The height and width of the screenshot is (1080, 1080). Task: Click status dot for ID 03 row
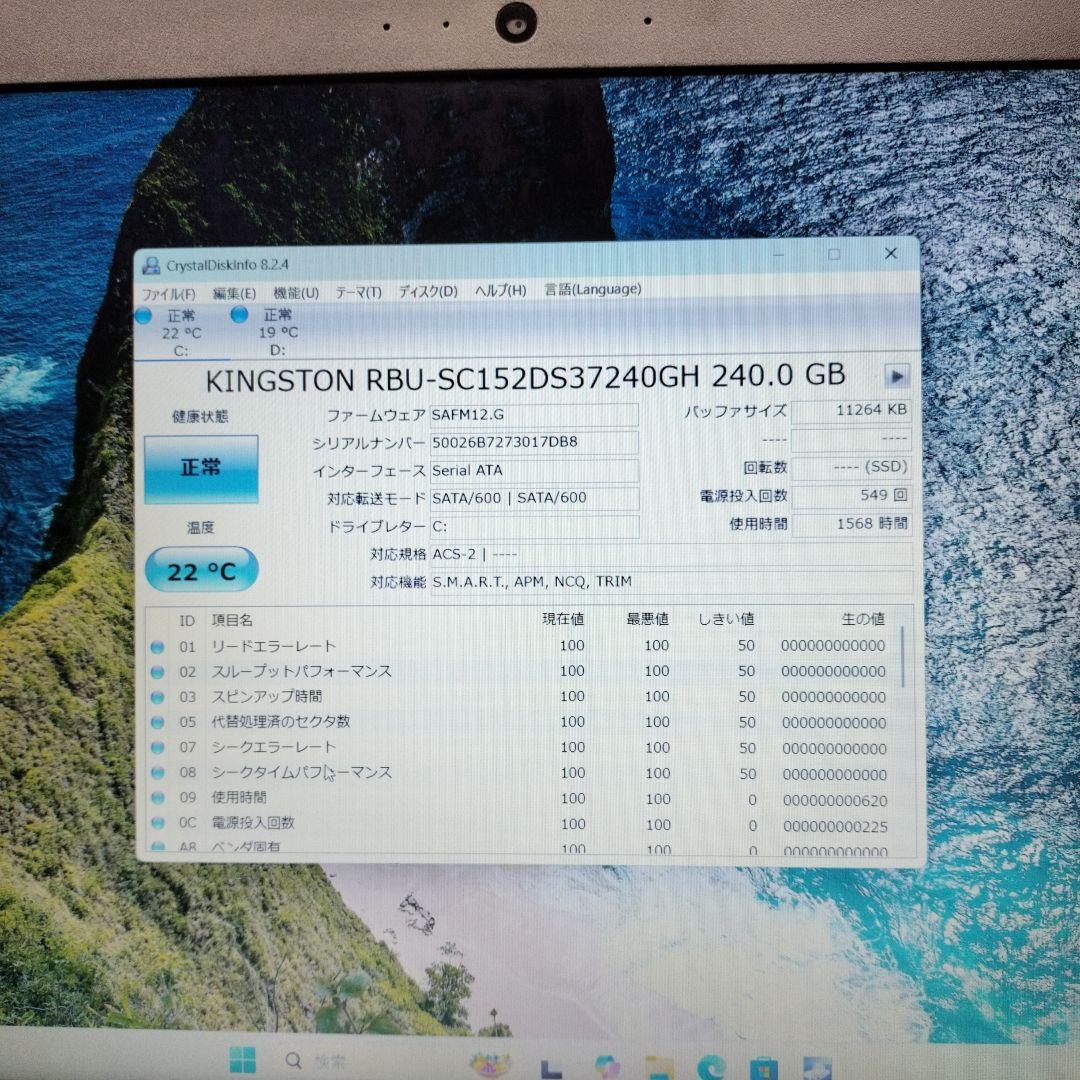[x=157, y=697]
